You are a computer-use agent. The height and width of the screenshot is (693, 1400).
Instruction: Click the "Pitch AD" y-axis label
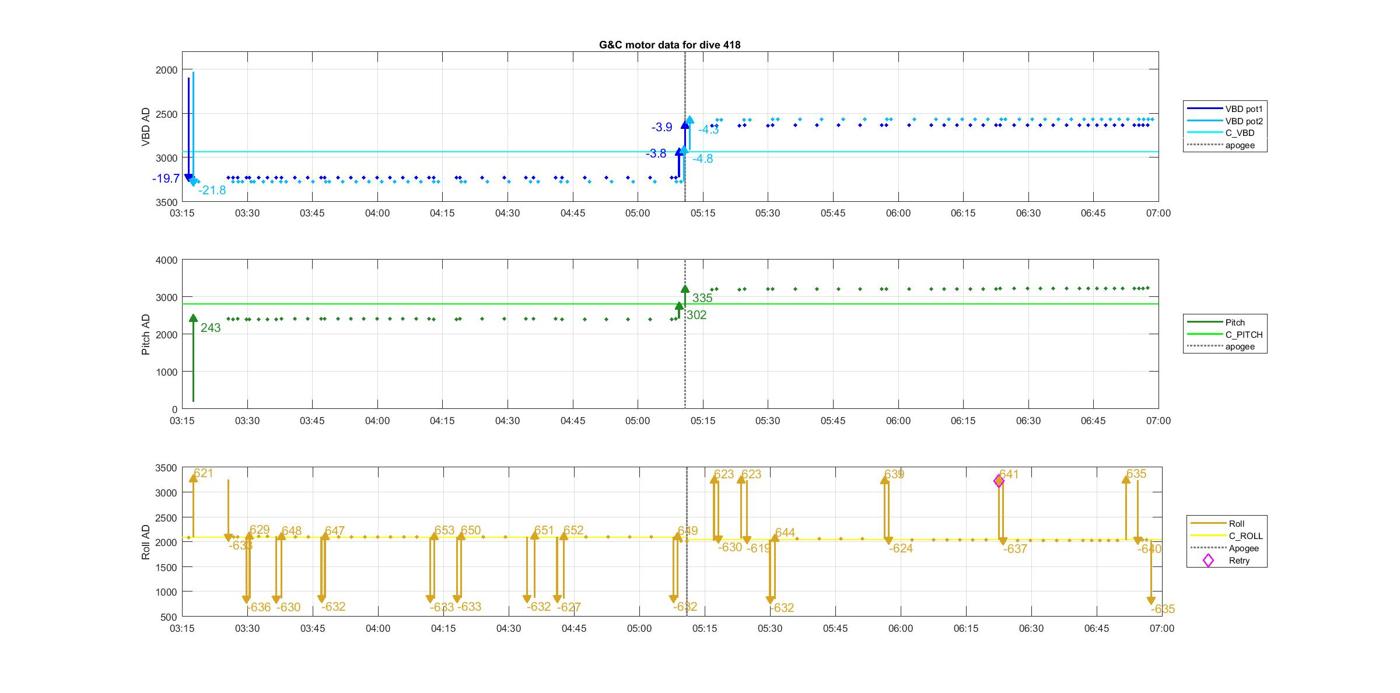coord(147,334)
